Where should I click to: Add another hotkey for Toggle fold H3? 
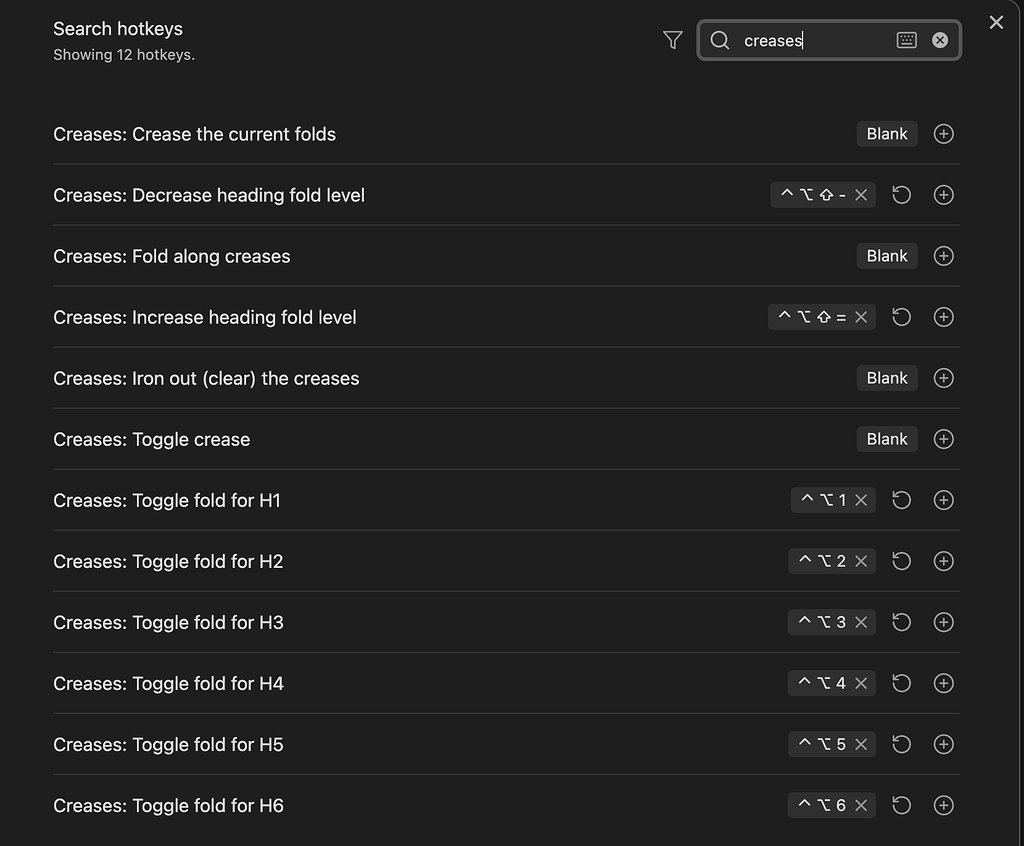[943, 622]
